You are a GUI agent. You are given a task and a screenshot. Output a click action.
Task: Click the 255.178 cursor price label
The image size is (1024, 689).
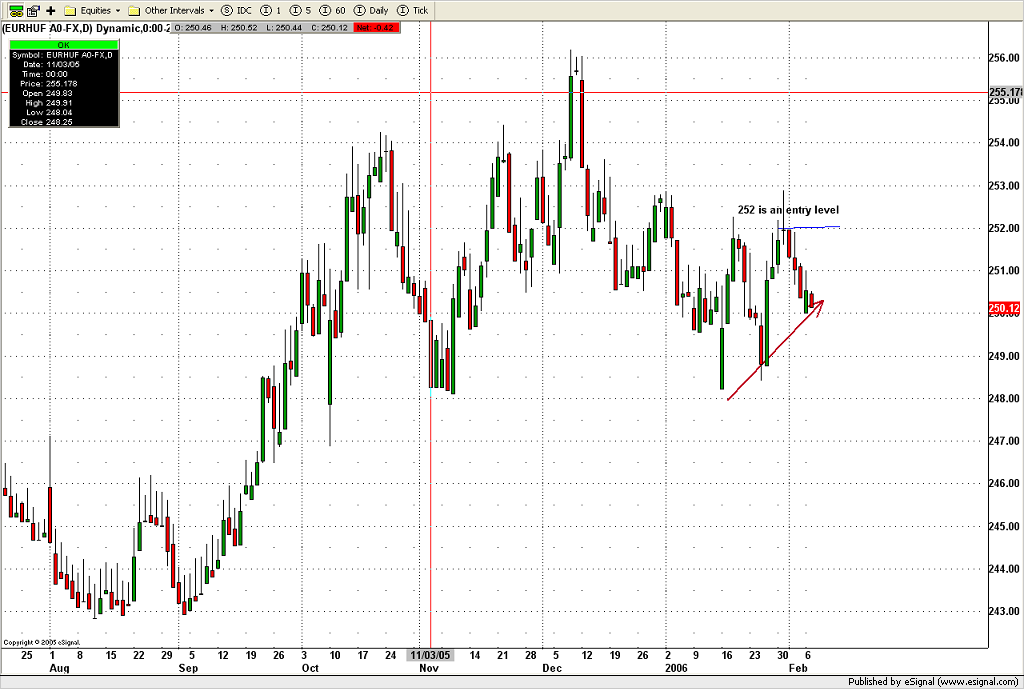(x=1004, y=93)
